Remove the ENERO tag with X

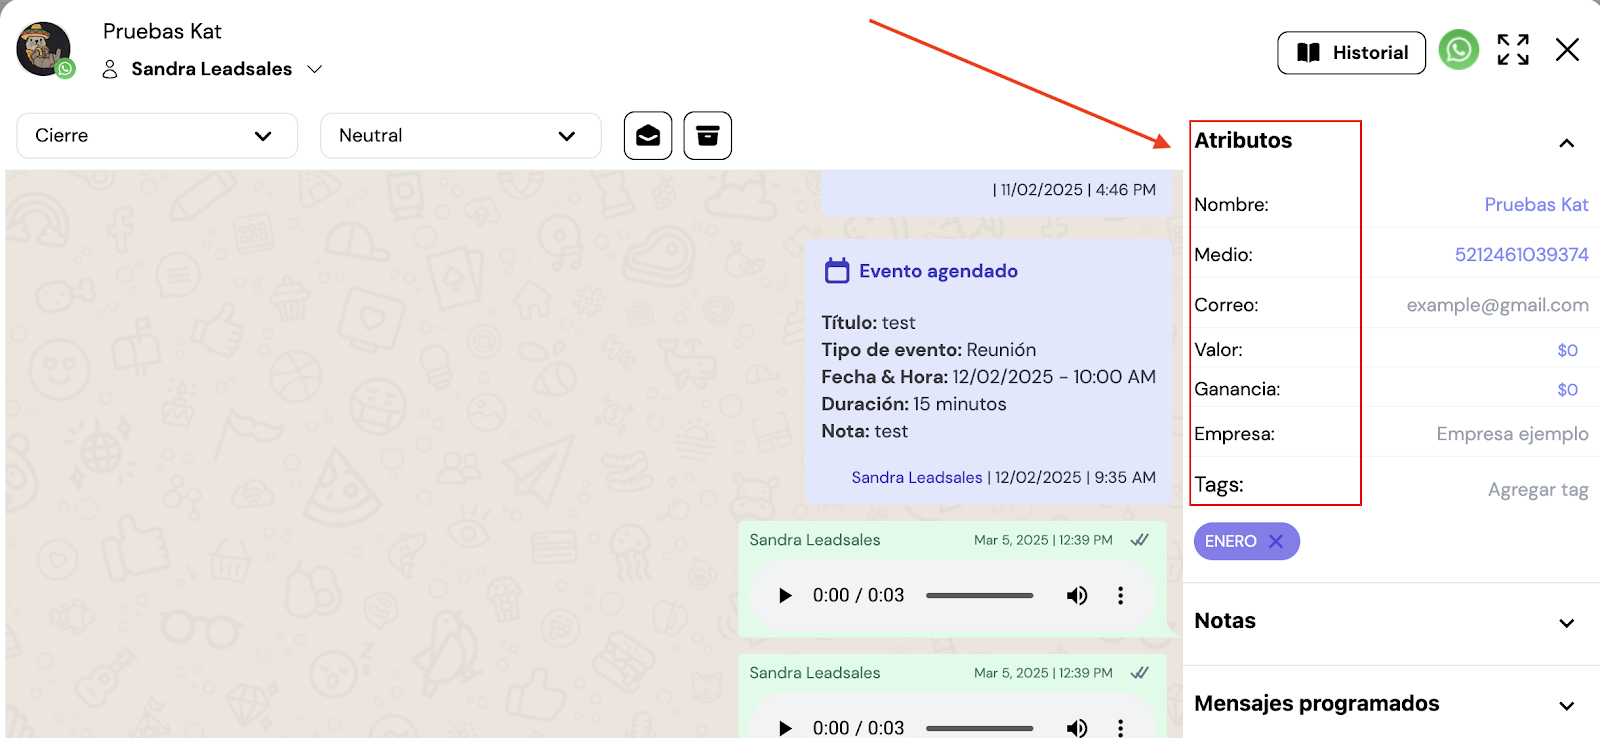1276,541
